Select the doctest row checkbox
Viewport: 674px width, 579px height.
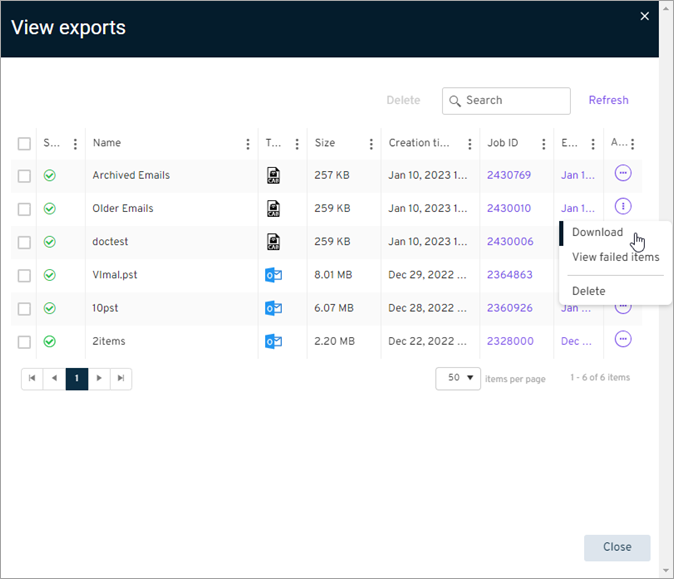pyautogui.click(x=24, y=242)
